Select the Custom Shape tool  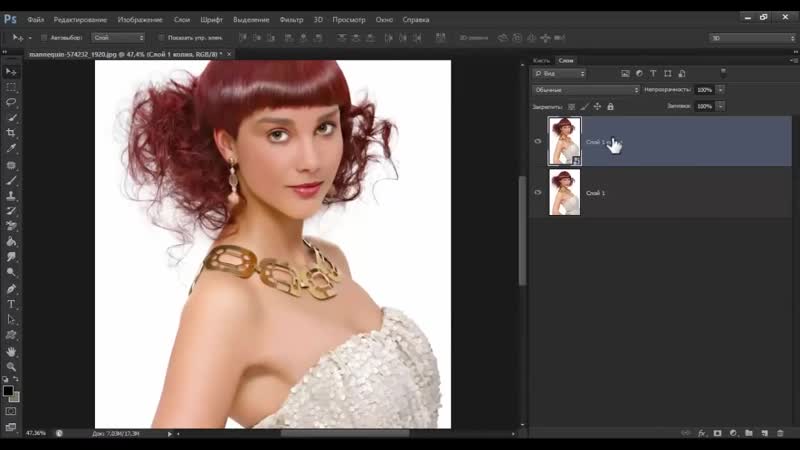[11, 335]
